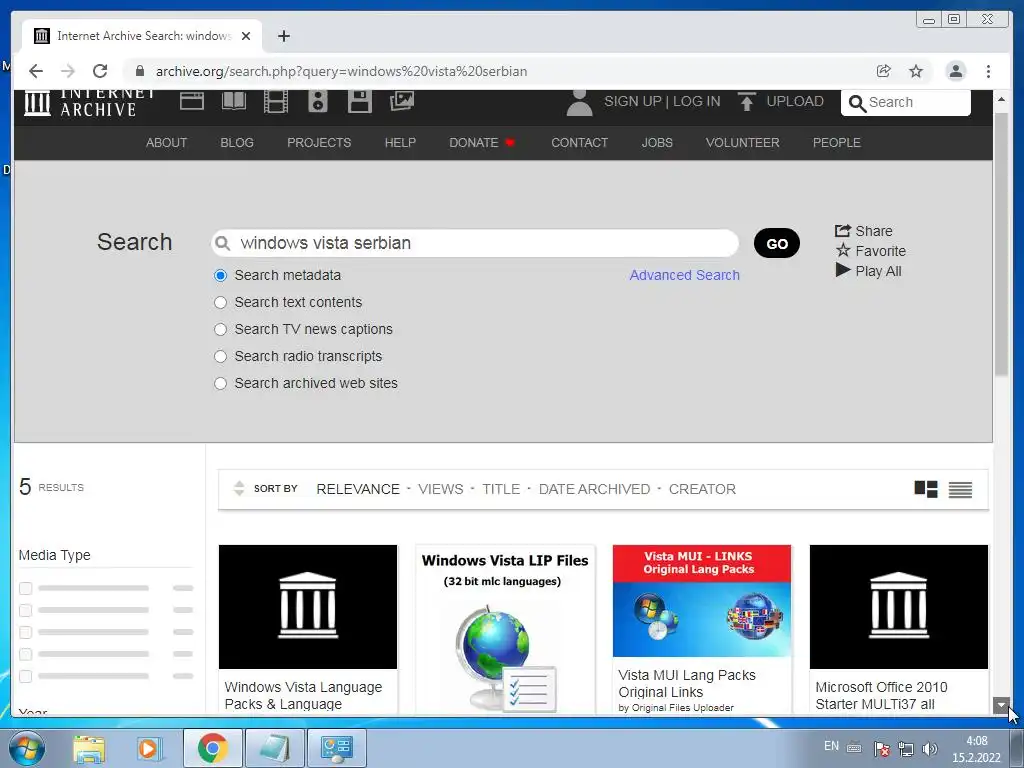Click the scrollbar down arrow

click(x=1001, y=705)
